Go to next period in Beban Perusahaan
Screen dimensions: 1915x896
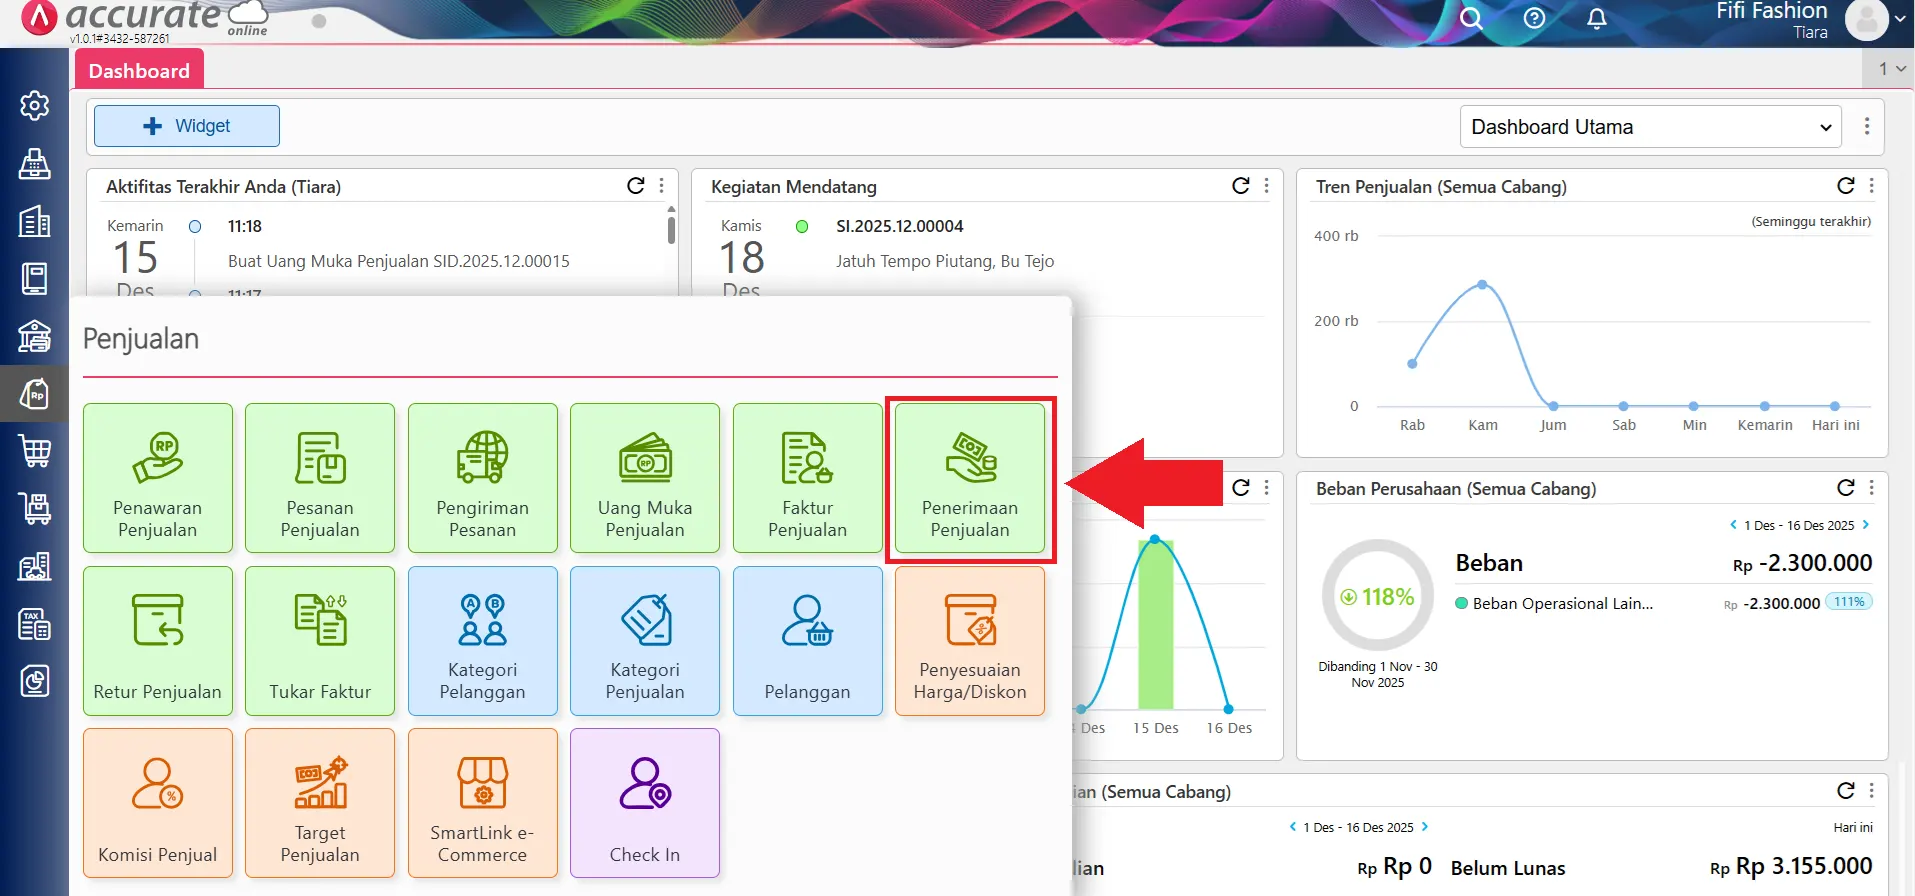point(1866,525)
